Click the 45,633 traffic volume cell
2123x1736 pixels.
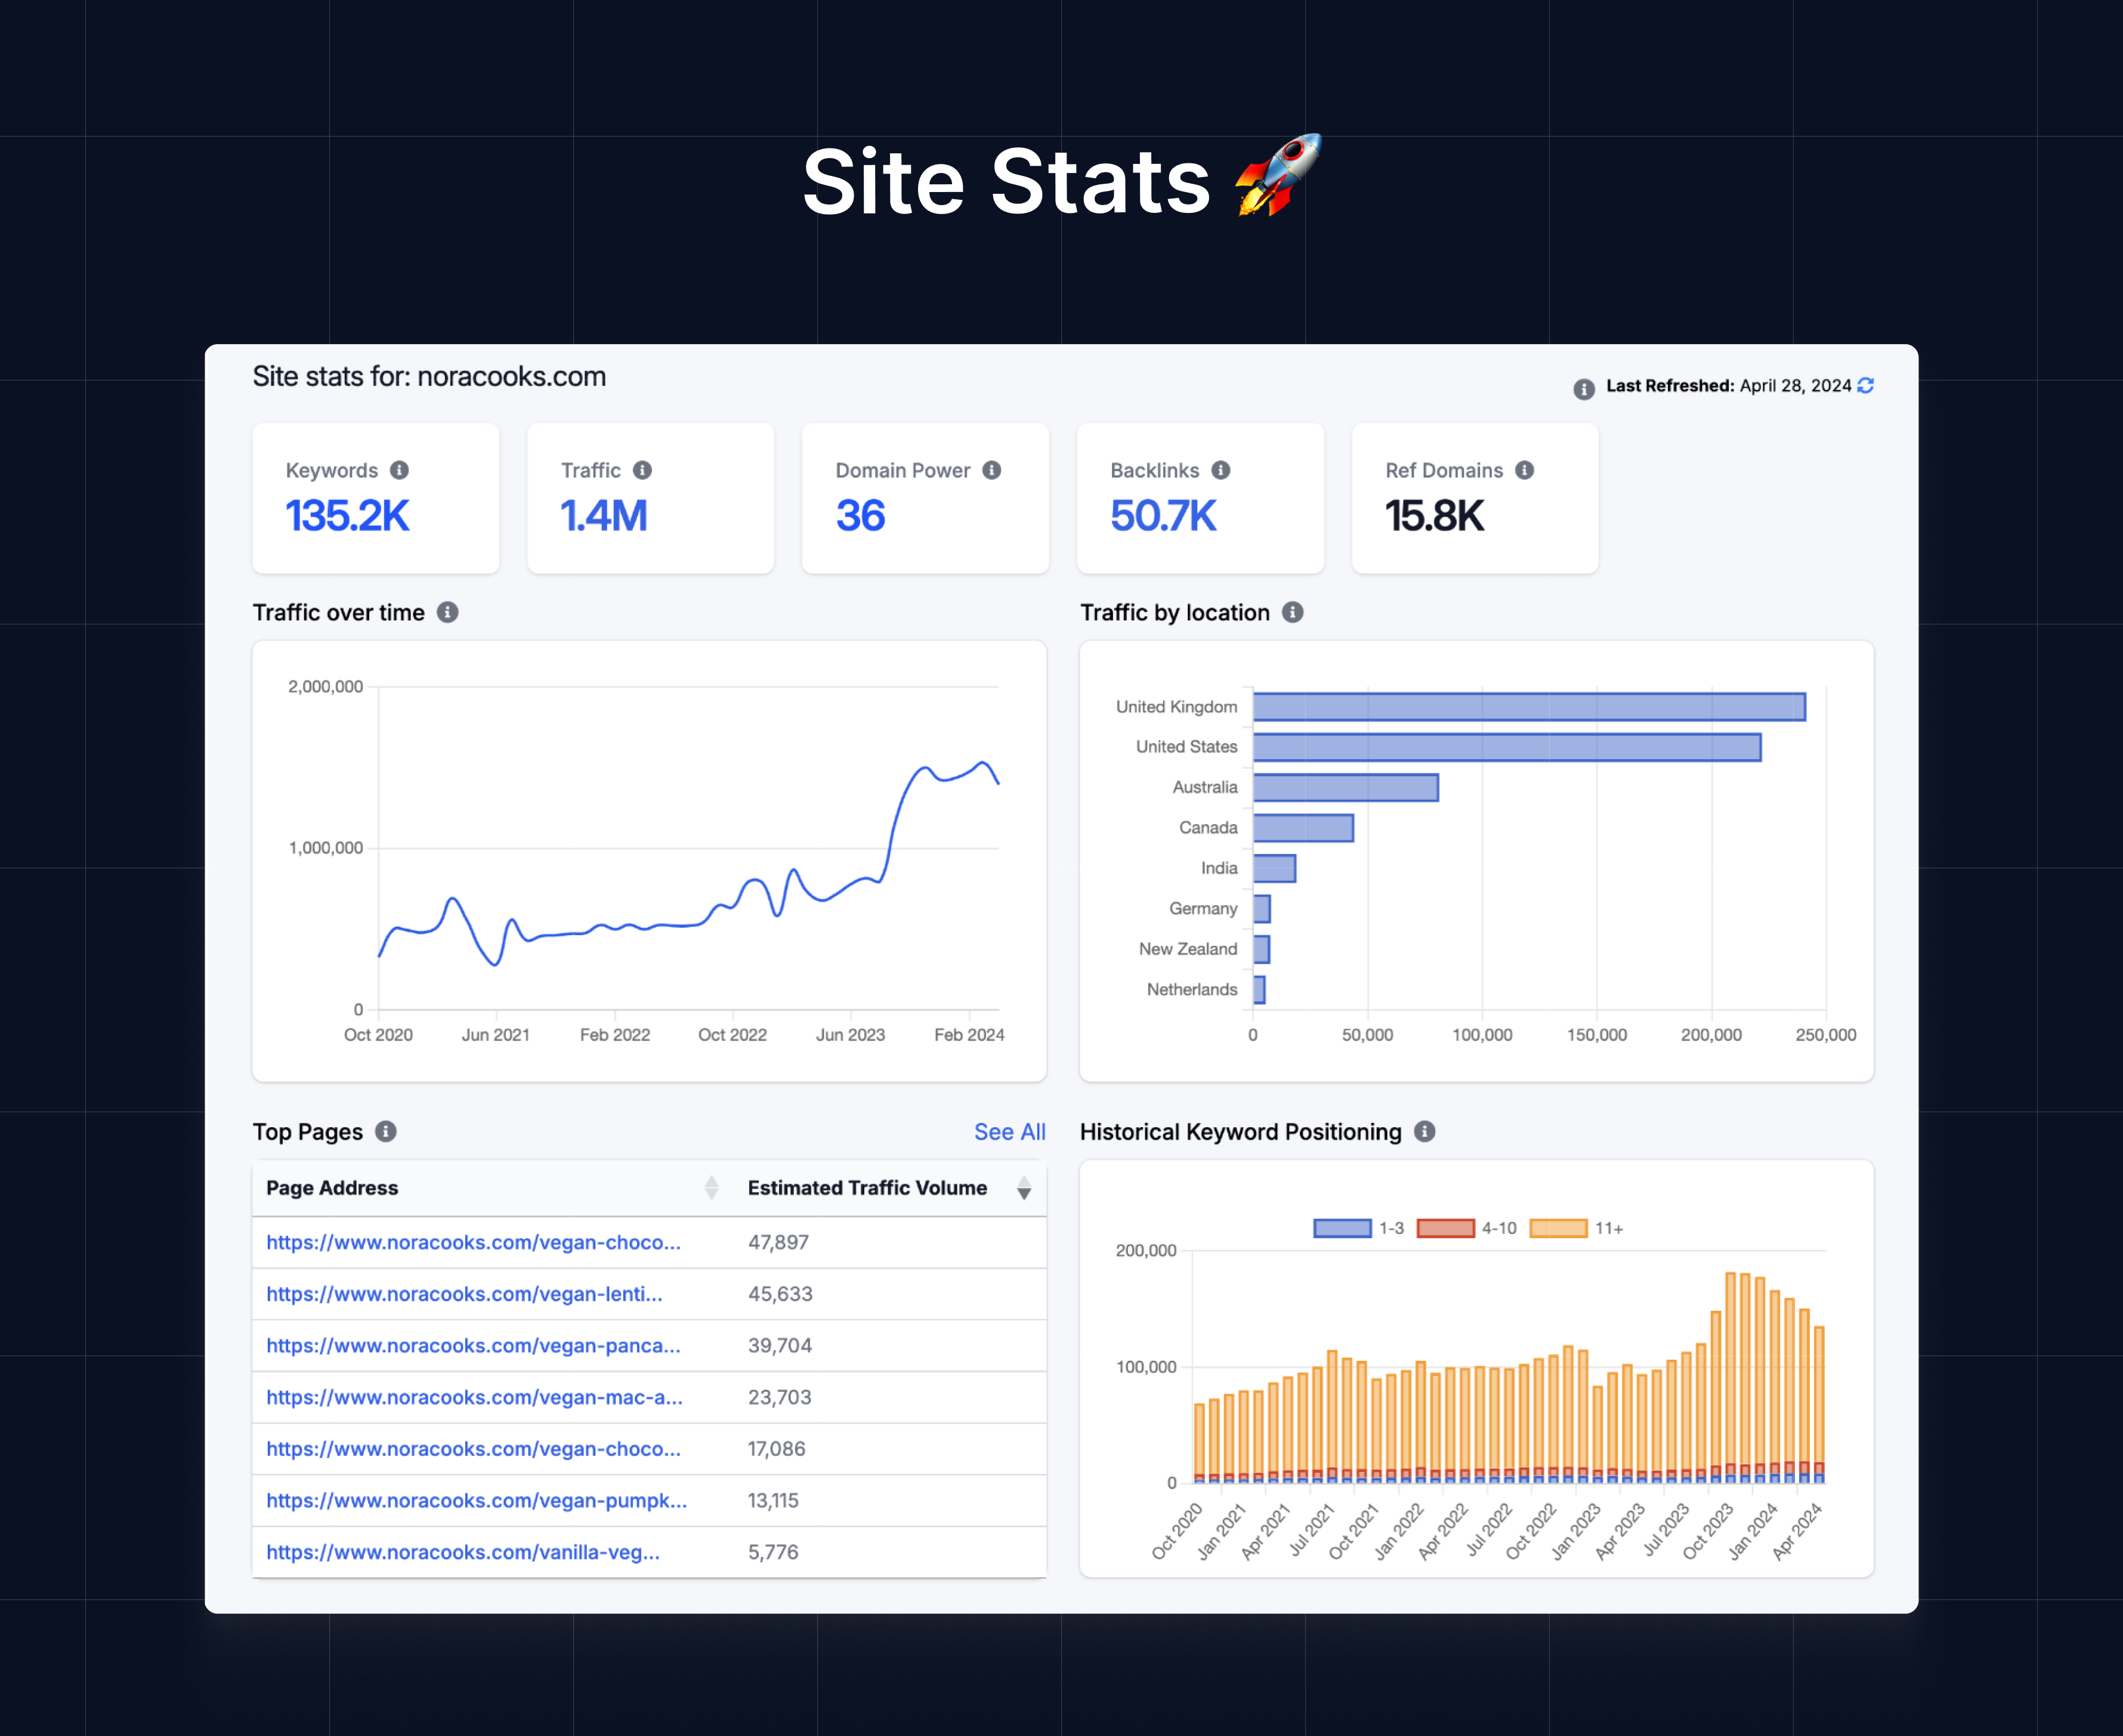(x=781, y=1294)
